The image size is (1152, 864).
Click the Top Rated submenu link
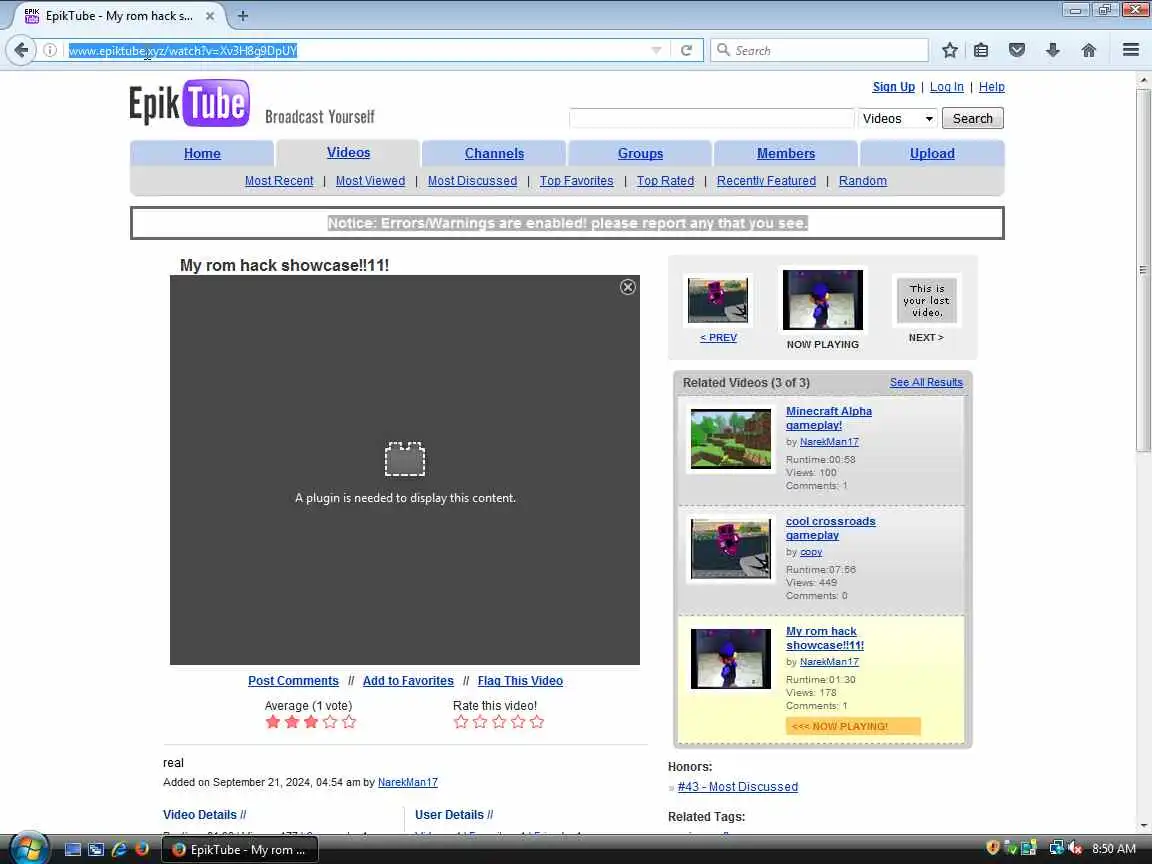(665, 181)
